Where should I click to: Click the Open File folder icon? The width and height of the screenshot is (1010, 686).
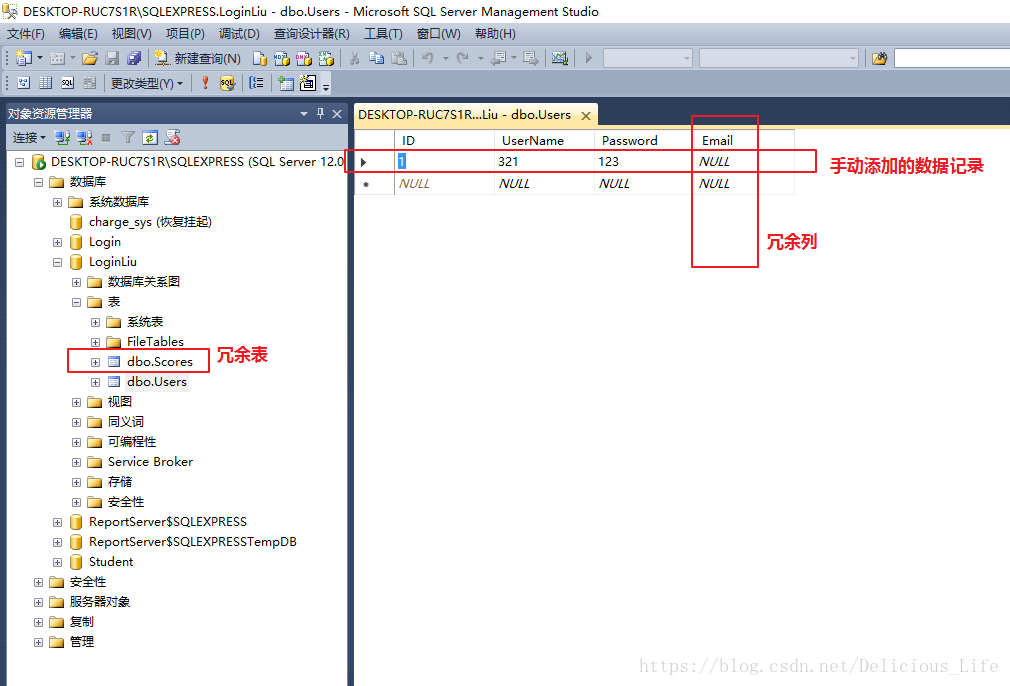point(90,58)
